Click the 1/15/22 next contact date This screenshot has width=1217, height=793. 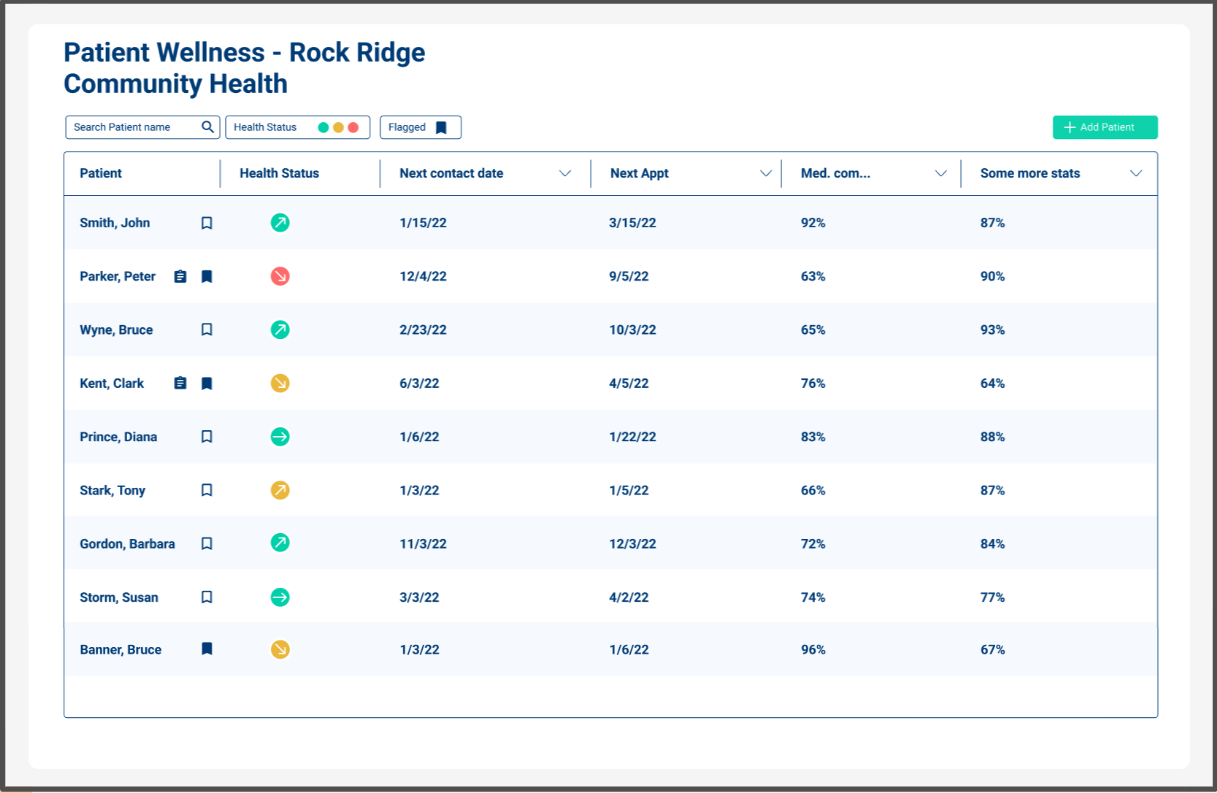(423, 223)
